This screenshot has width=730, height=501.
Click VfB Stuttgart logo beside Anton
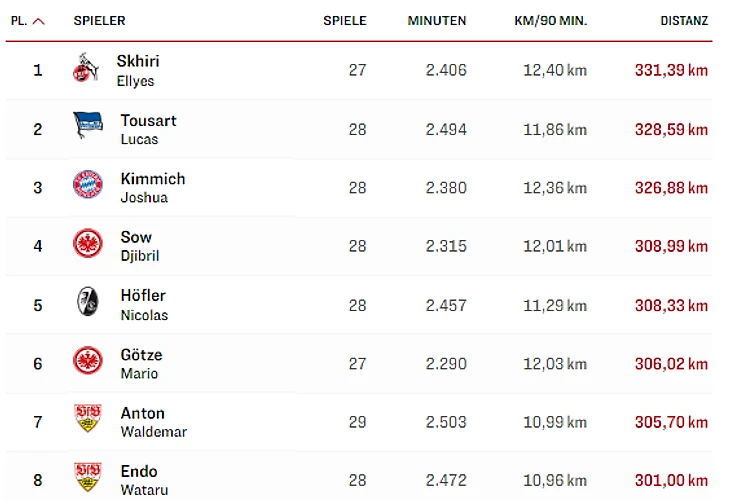(87, 420)
